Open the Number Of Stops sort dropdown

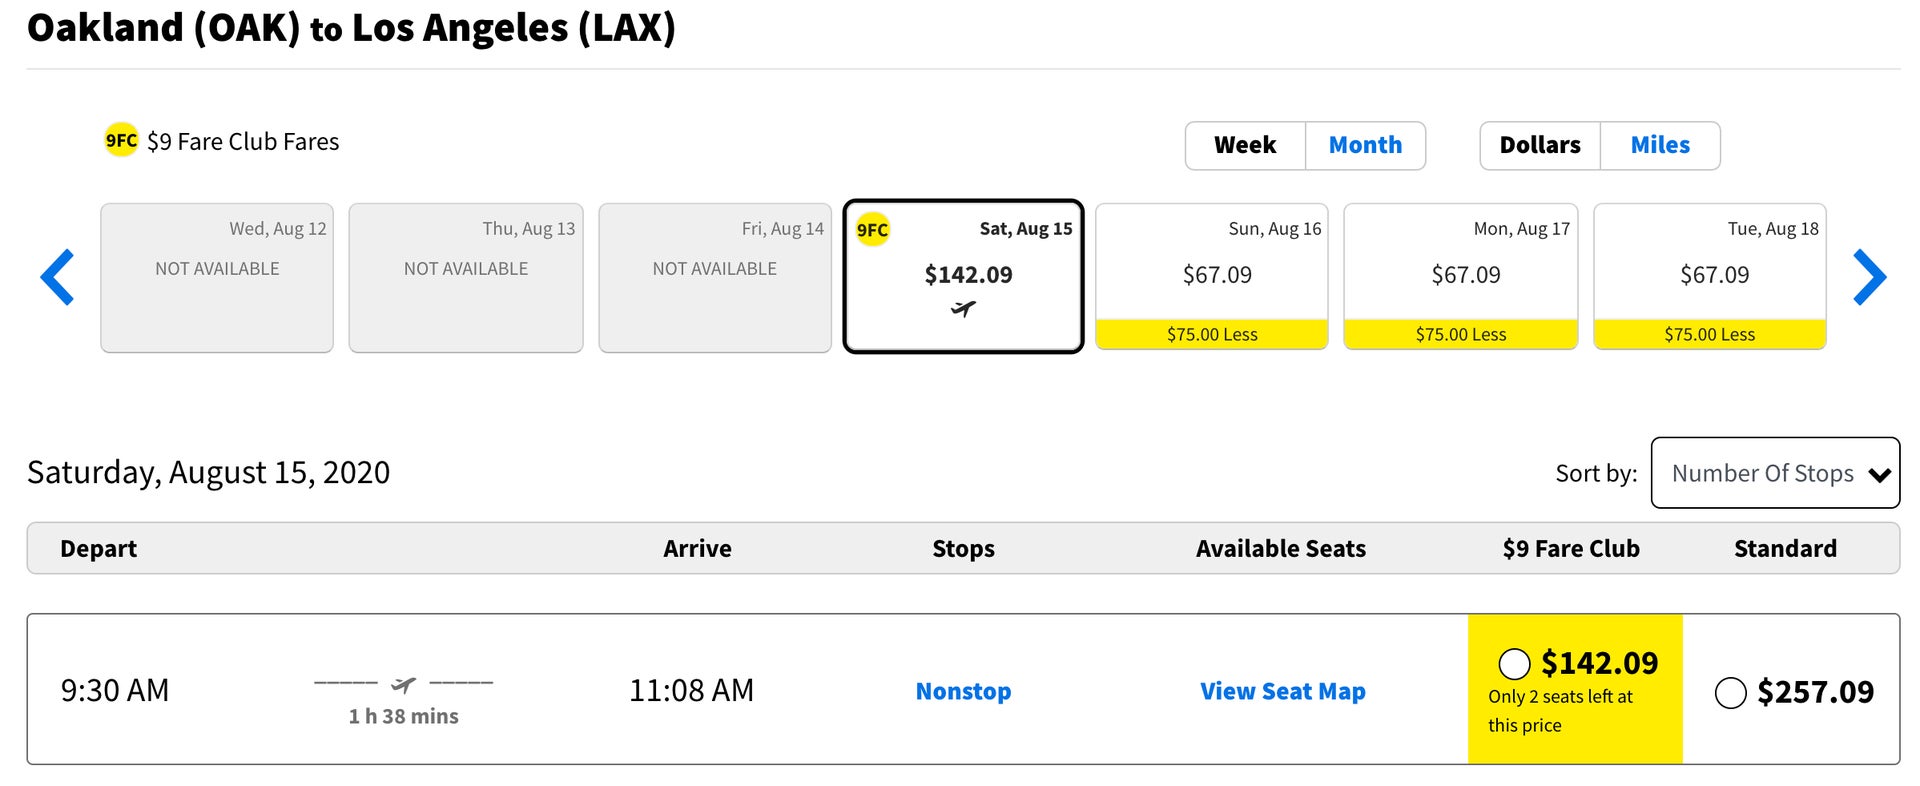click(1775, 473)
